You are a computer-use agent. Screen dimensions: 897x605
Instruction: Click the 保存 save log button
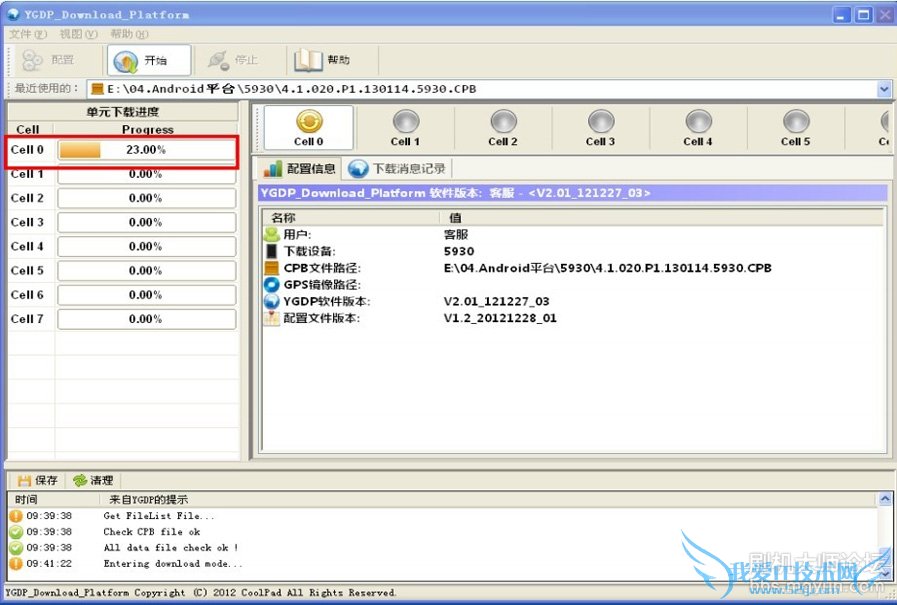pyautogui.click(x=38, y=480)
